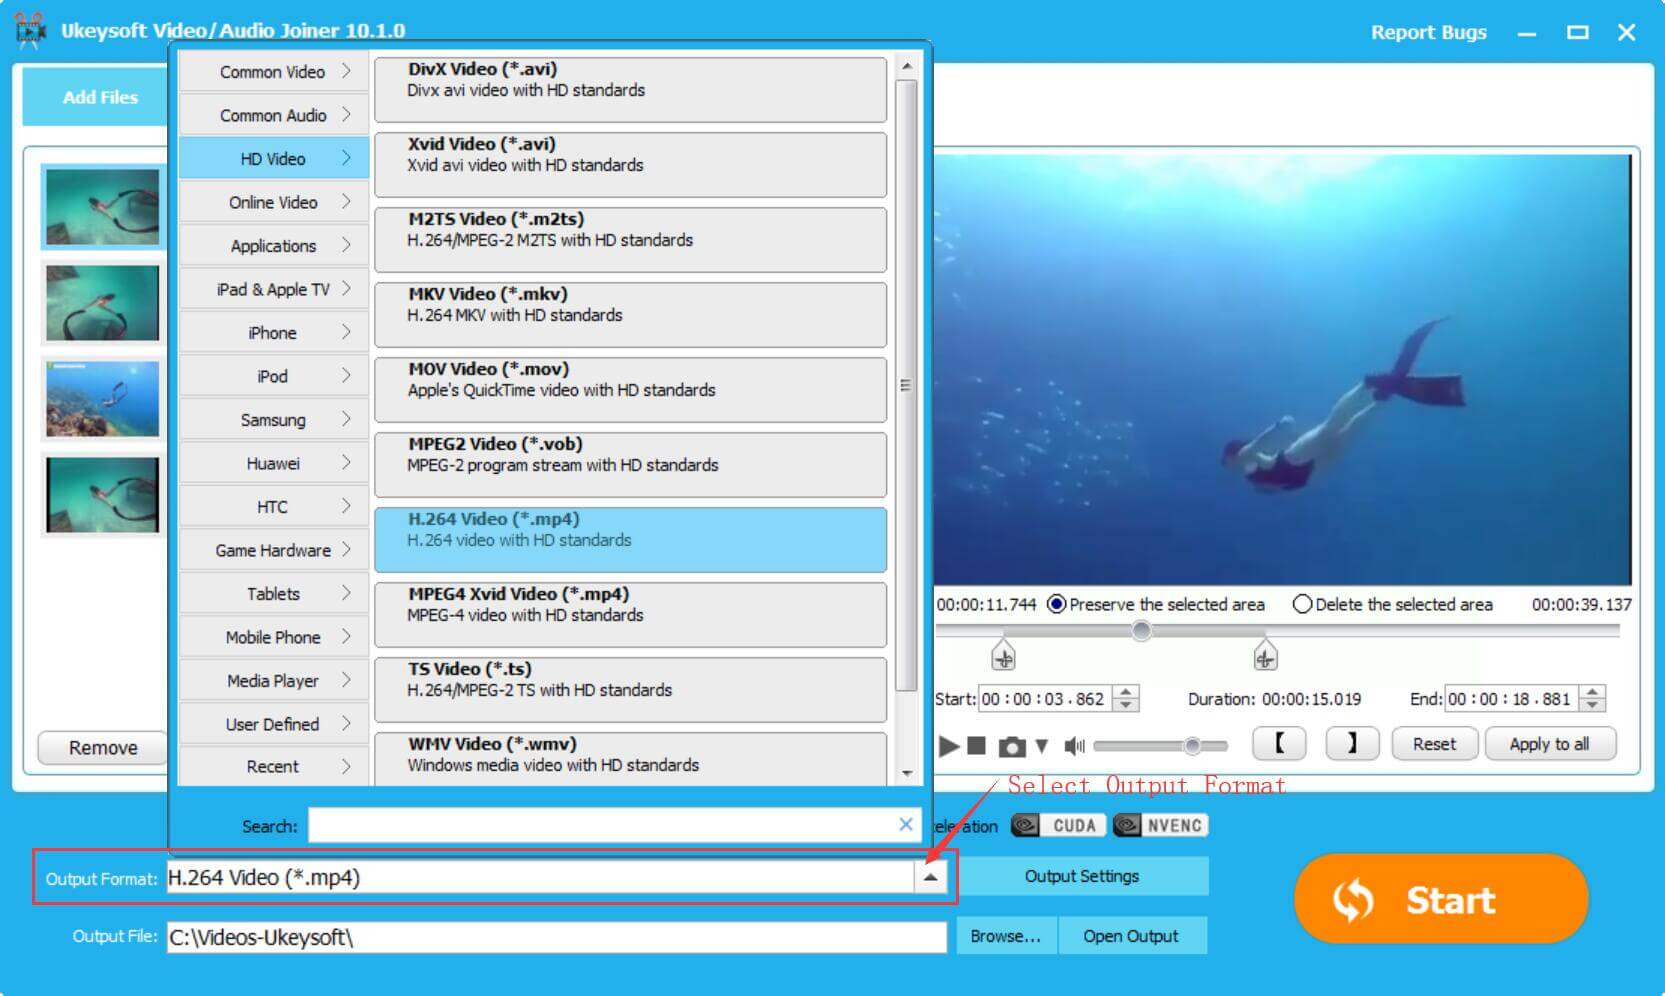Viewport: 1665px width, 996px height.
Task: Click the Output File path field
Action: [556, 937]
